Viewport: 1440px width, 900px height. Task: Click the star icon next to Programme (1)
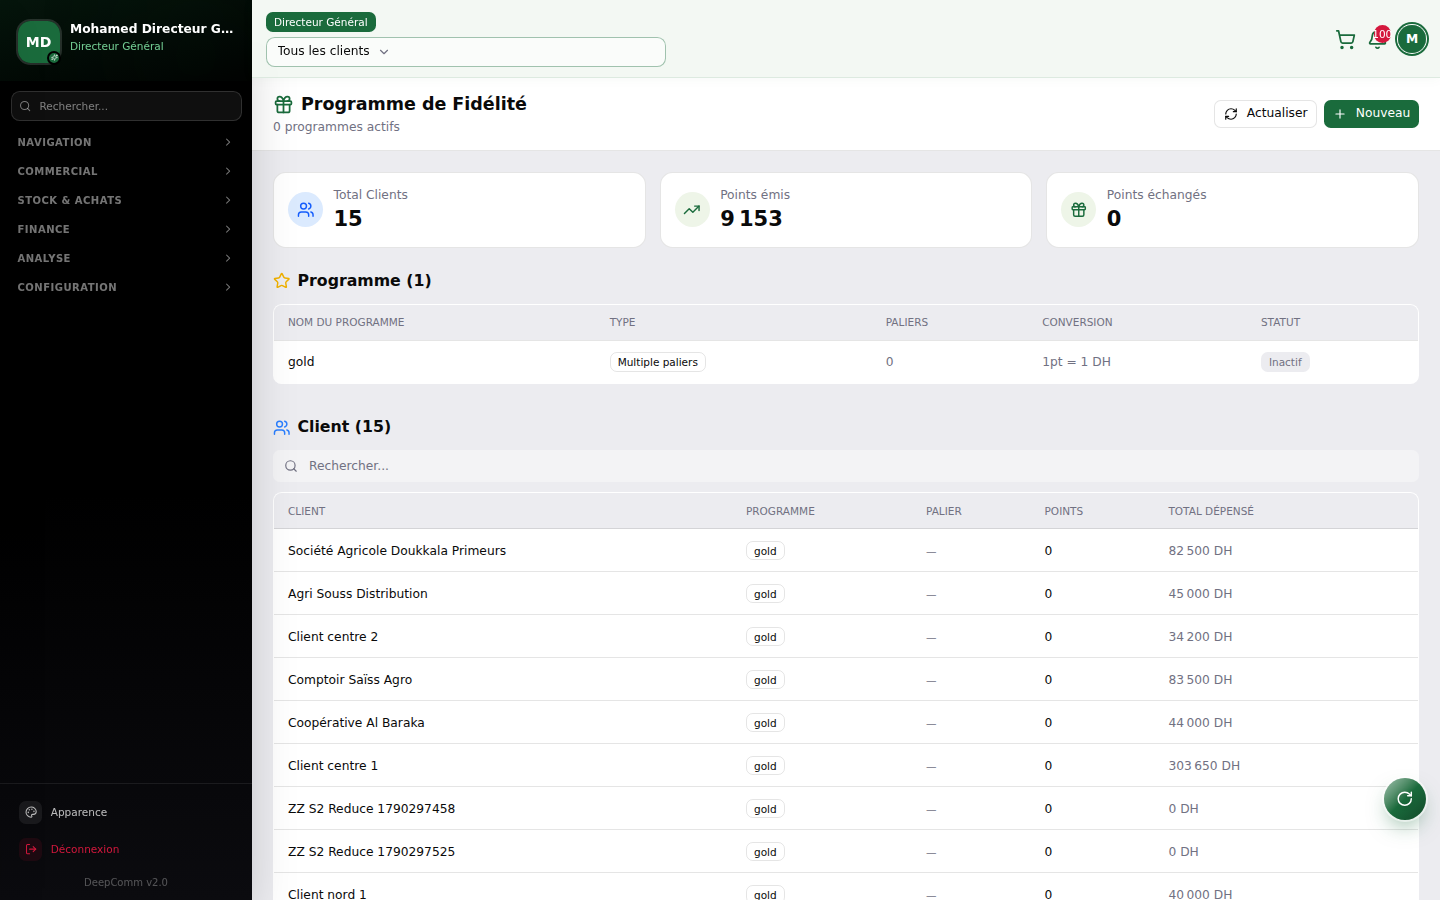pyautogui.click(x=282, y=281)
